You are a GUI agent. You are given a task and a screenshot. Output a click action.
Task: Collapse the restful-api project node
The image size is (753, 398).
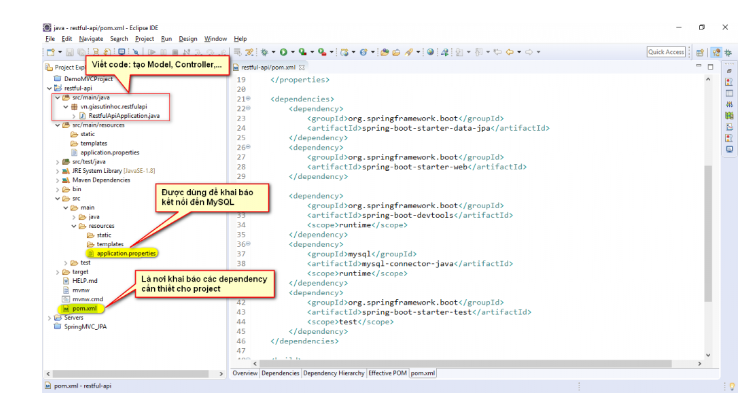click(49, 88)
